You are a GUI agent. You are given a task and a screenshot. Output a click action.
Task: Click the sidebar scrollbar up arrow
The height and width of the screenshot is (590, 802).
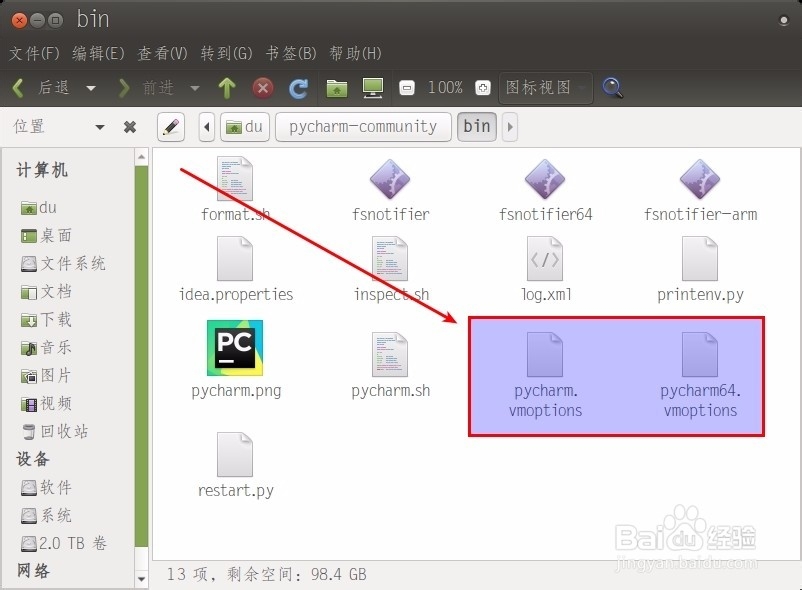[x=142, y=156]
